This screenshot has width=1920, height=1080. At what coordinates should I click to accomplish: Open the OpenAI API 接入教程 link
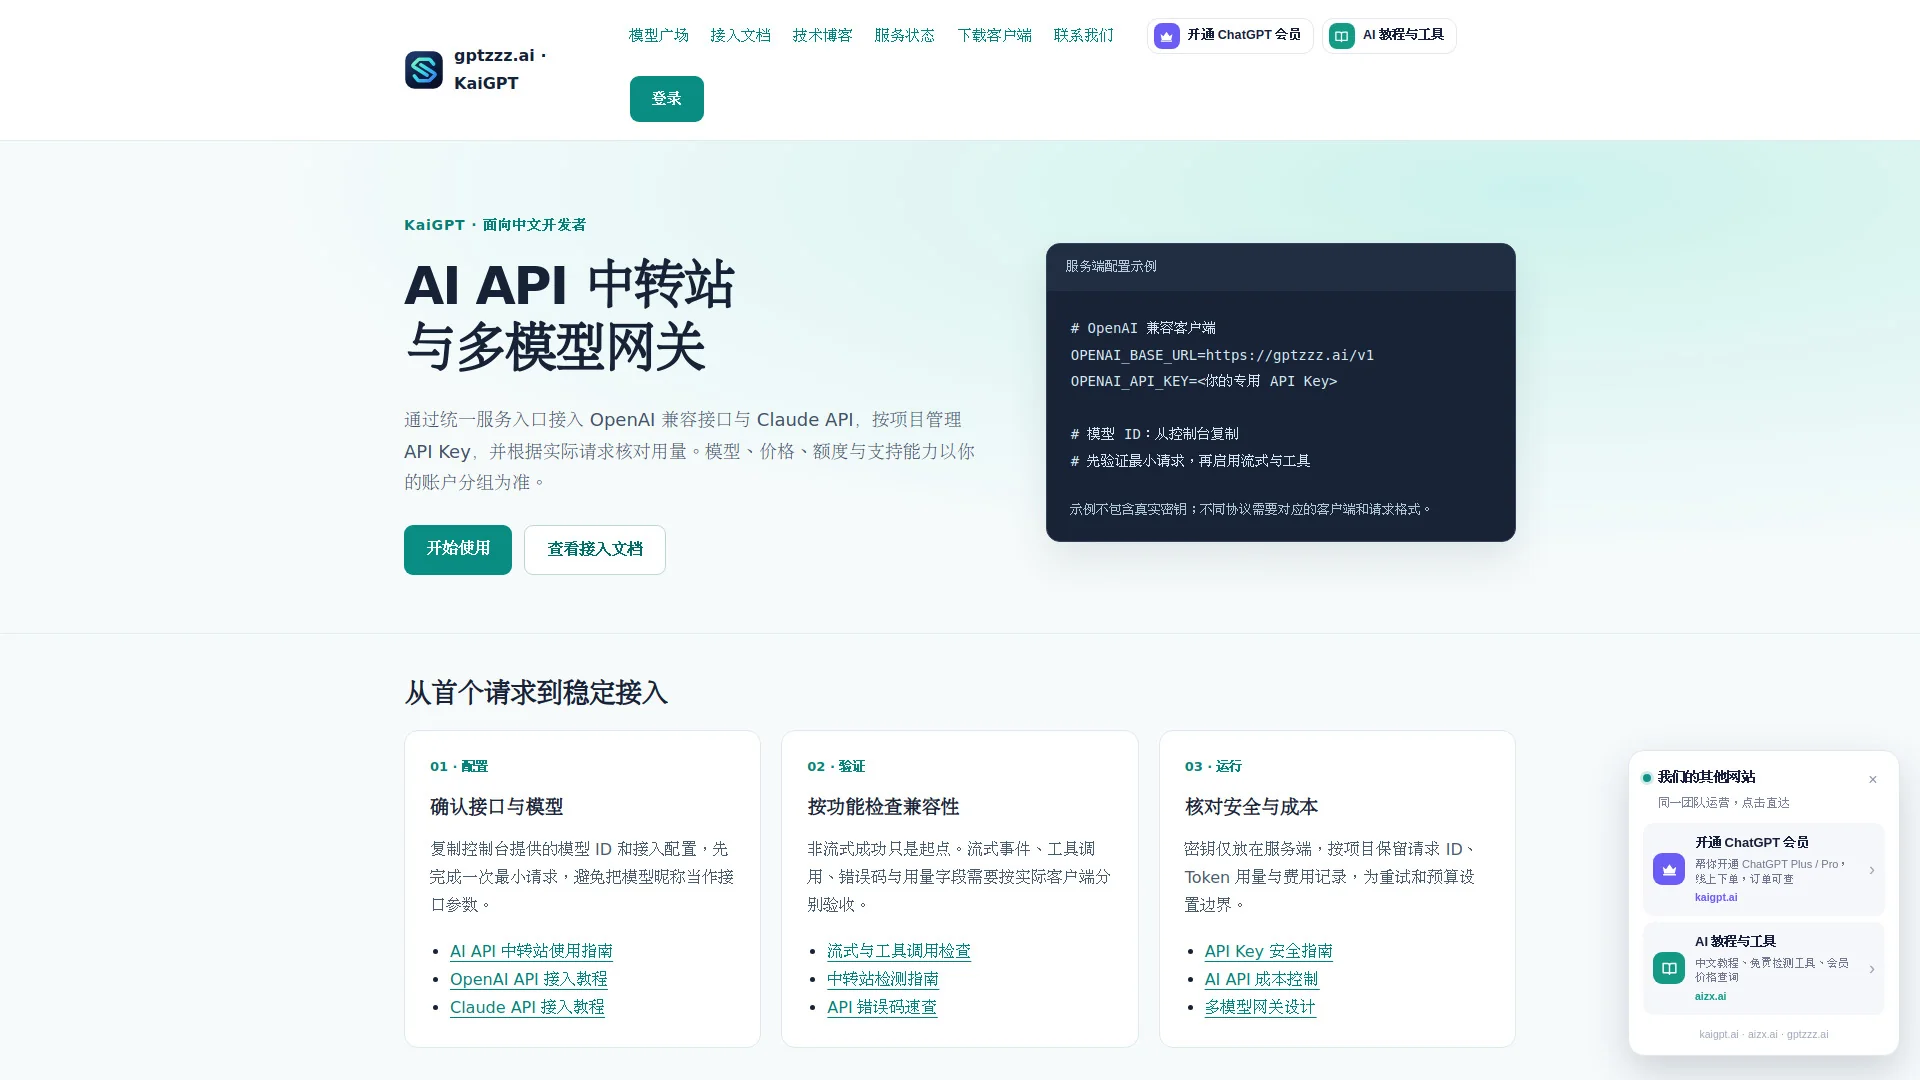click(529, 979)
